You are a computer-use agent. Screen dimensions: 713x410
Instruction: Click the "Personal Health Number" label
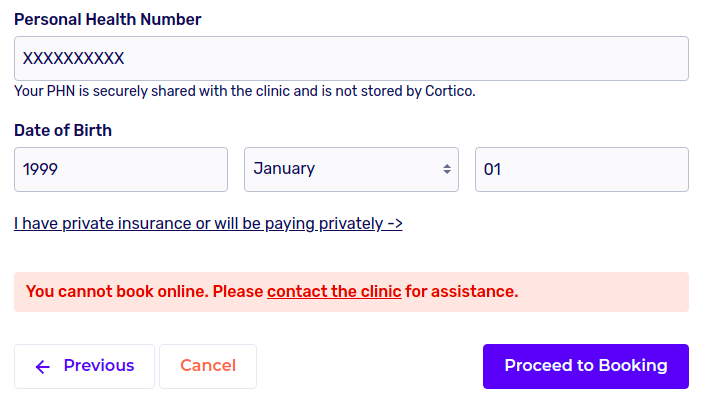(x=107, y=20)
